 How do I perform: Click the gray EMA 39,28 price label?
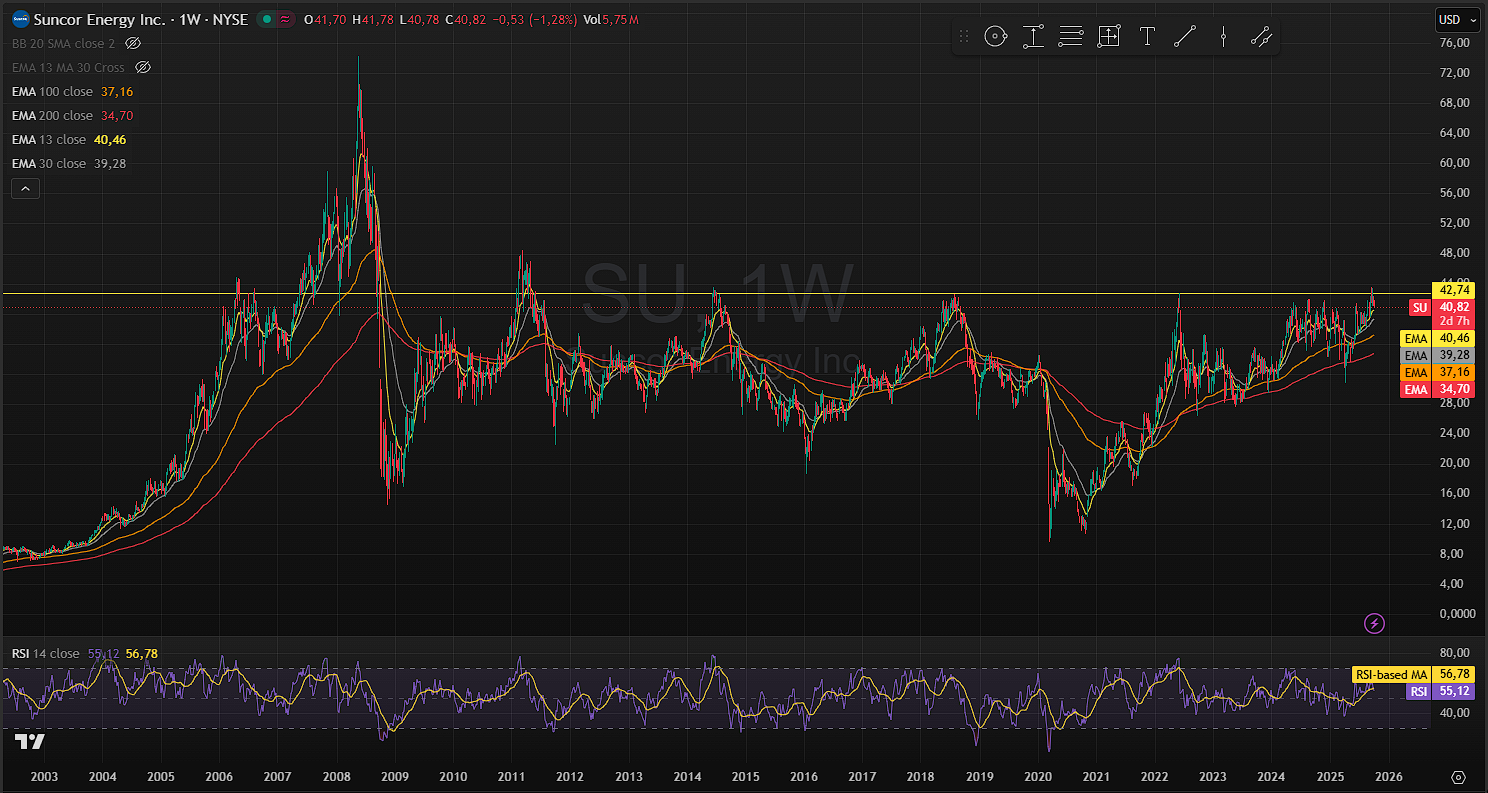pyautogui.click(x=1436, y=356)
